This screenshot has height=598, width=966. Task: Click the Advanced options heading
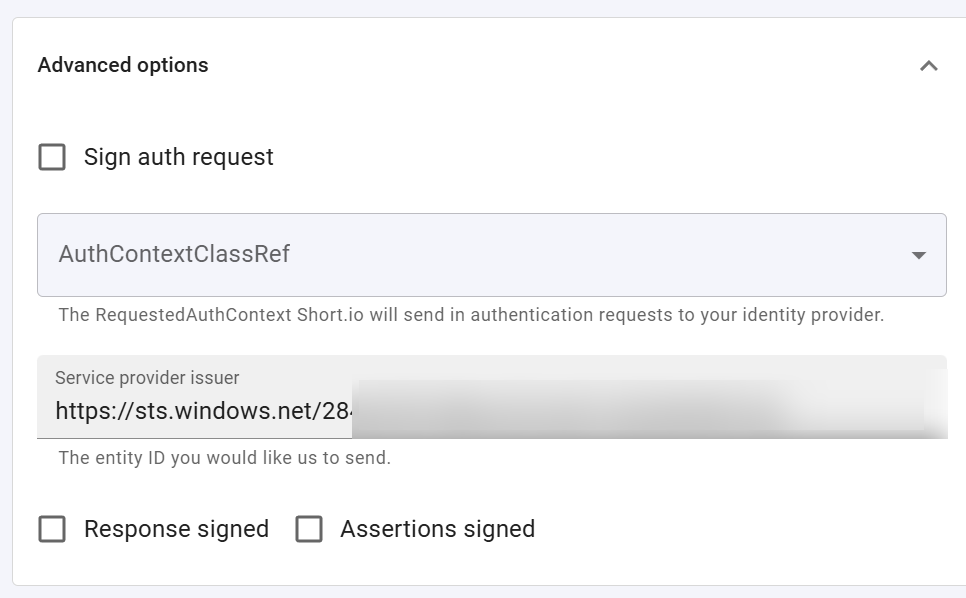pos(123,65)
